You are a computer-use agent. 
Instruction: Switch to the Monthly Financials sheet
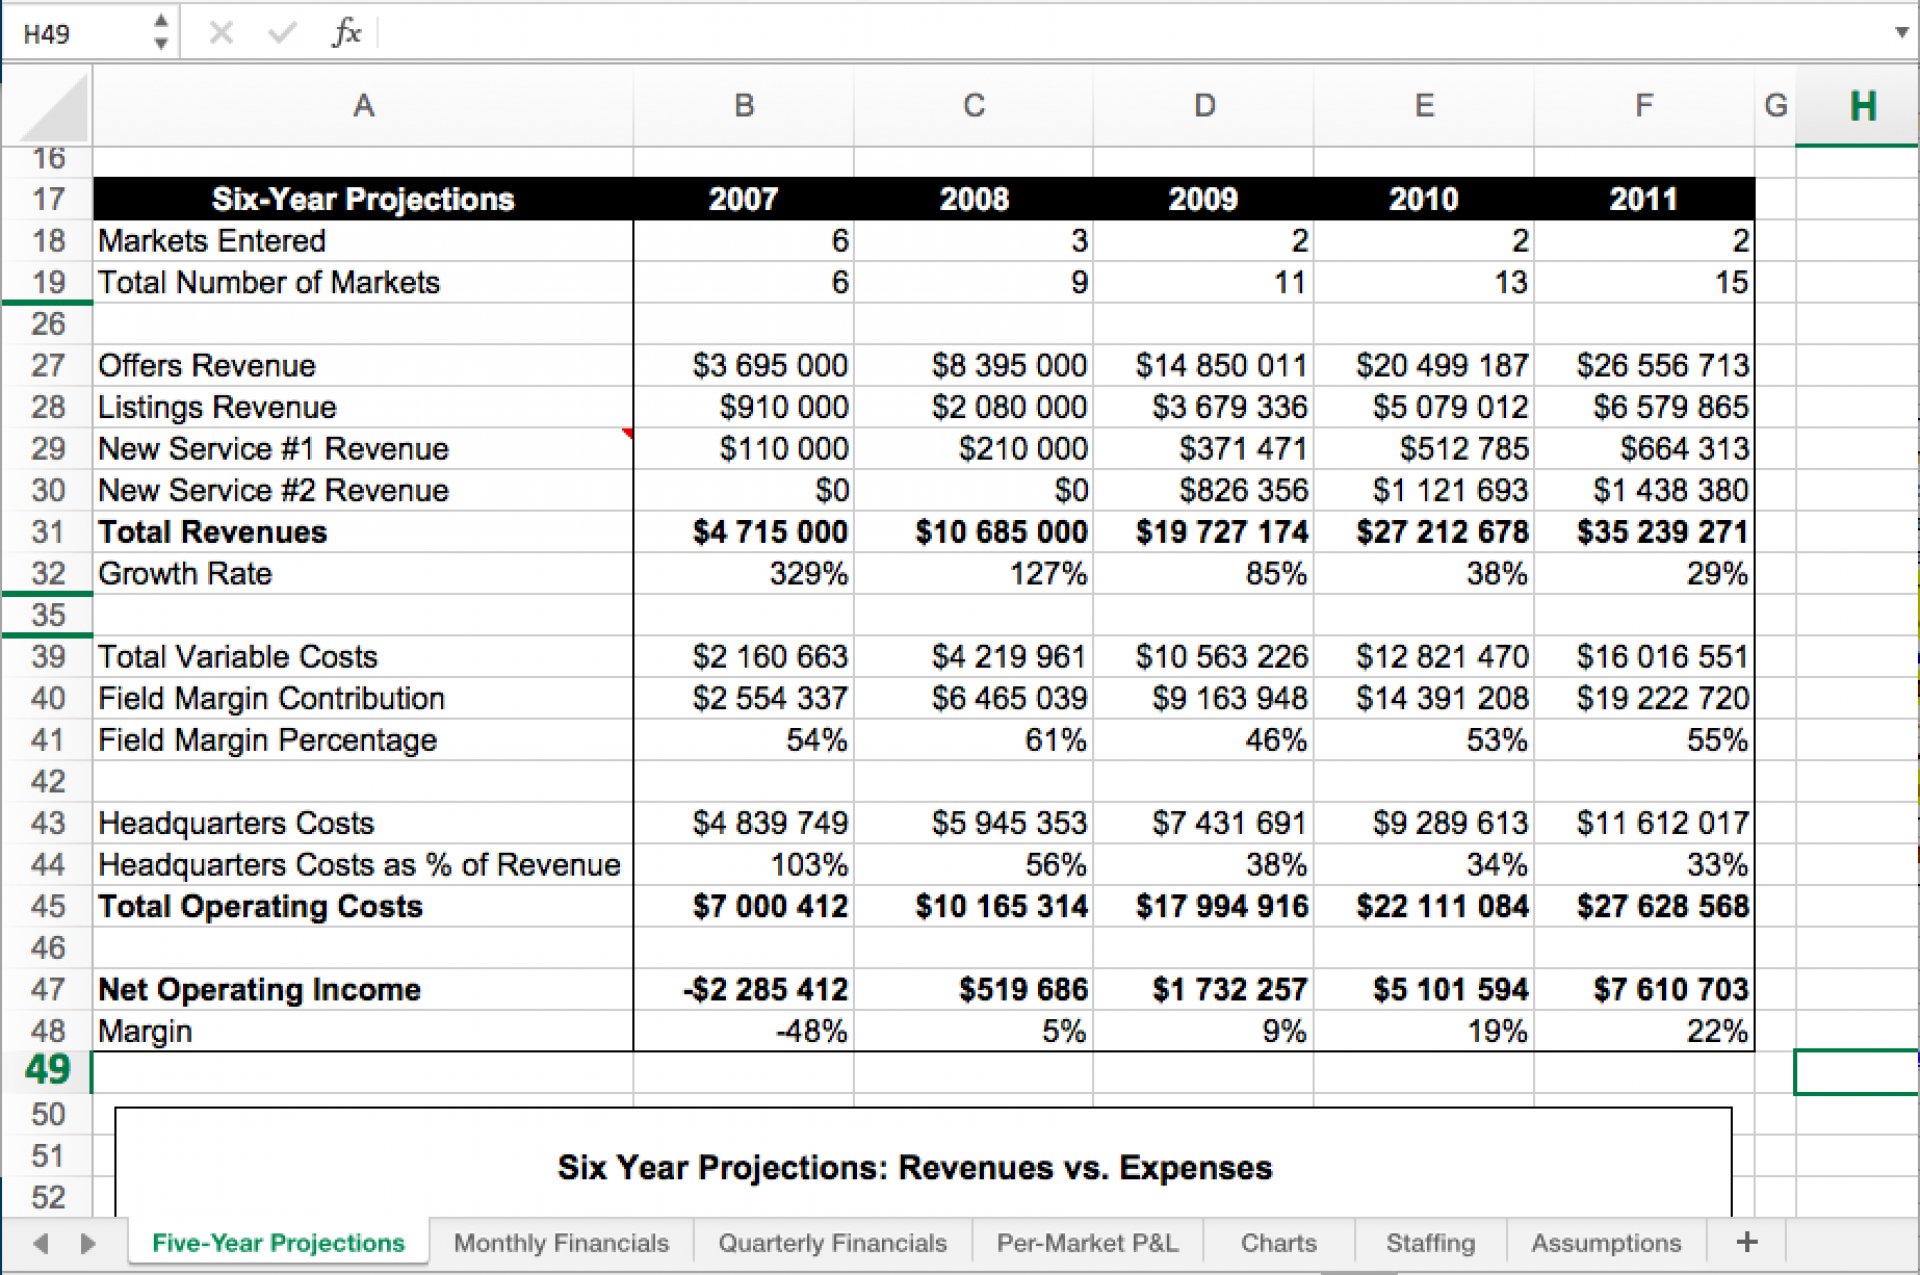[561, 1243]
